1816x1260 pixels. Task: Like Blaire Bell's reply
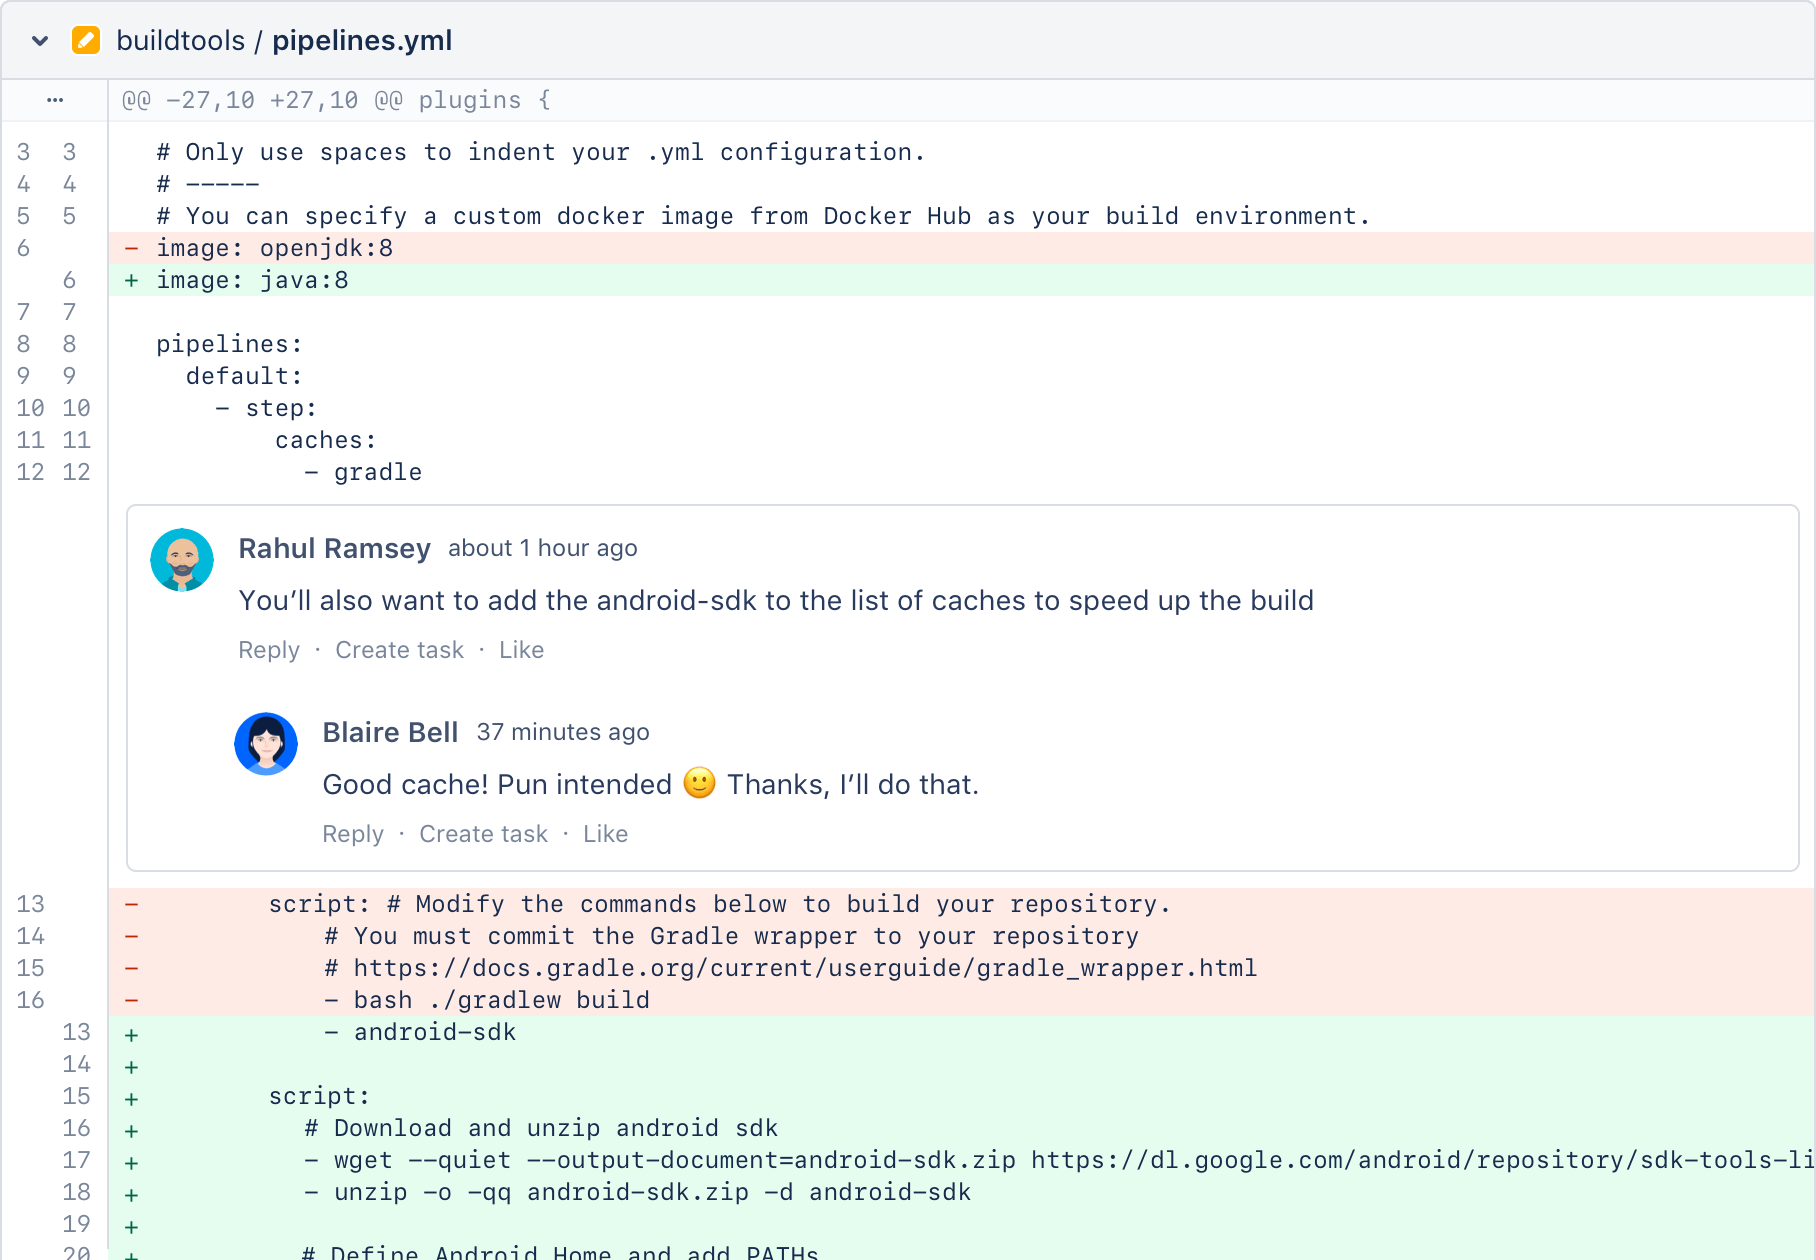(x=605, y=834)
